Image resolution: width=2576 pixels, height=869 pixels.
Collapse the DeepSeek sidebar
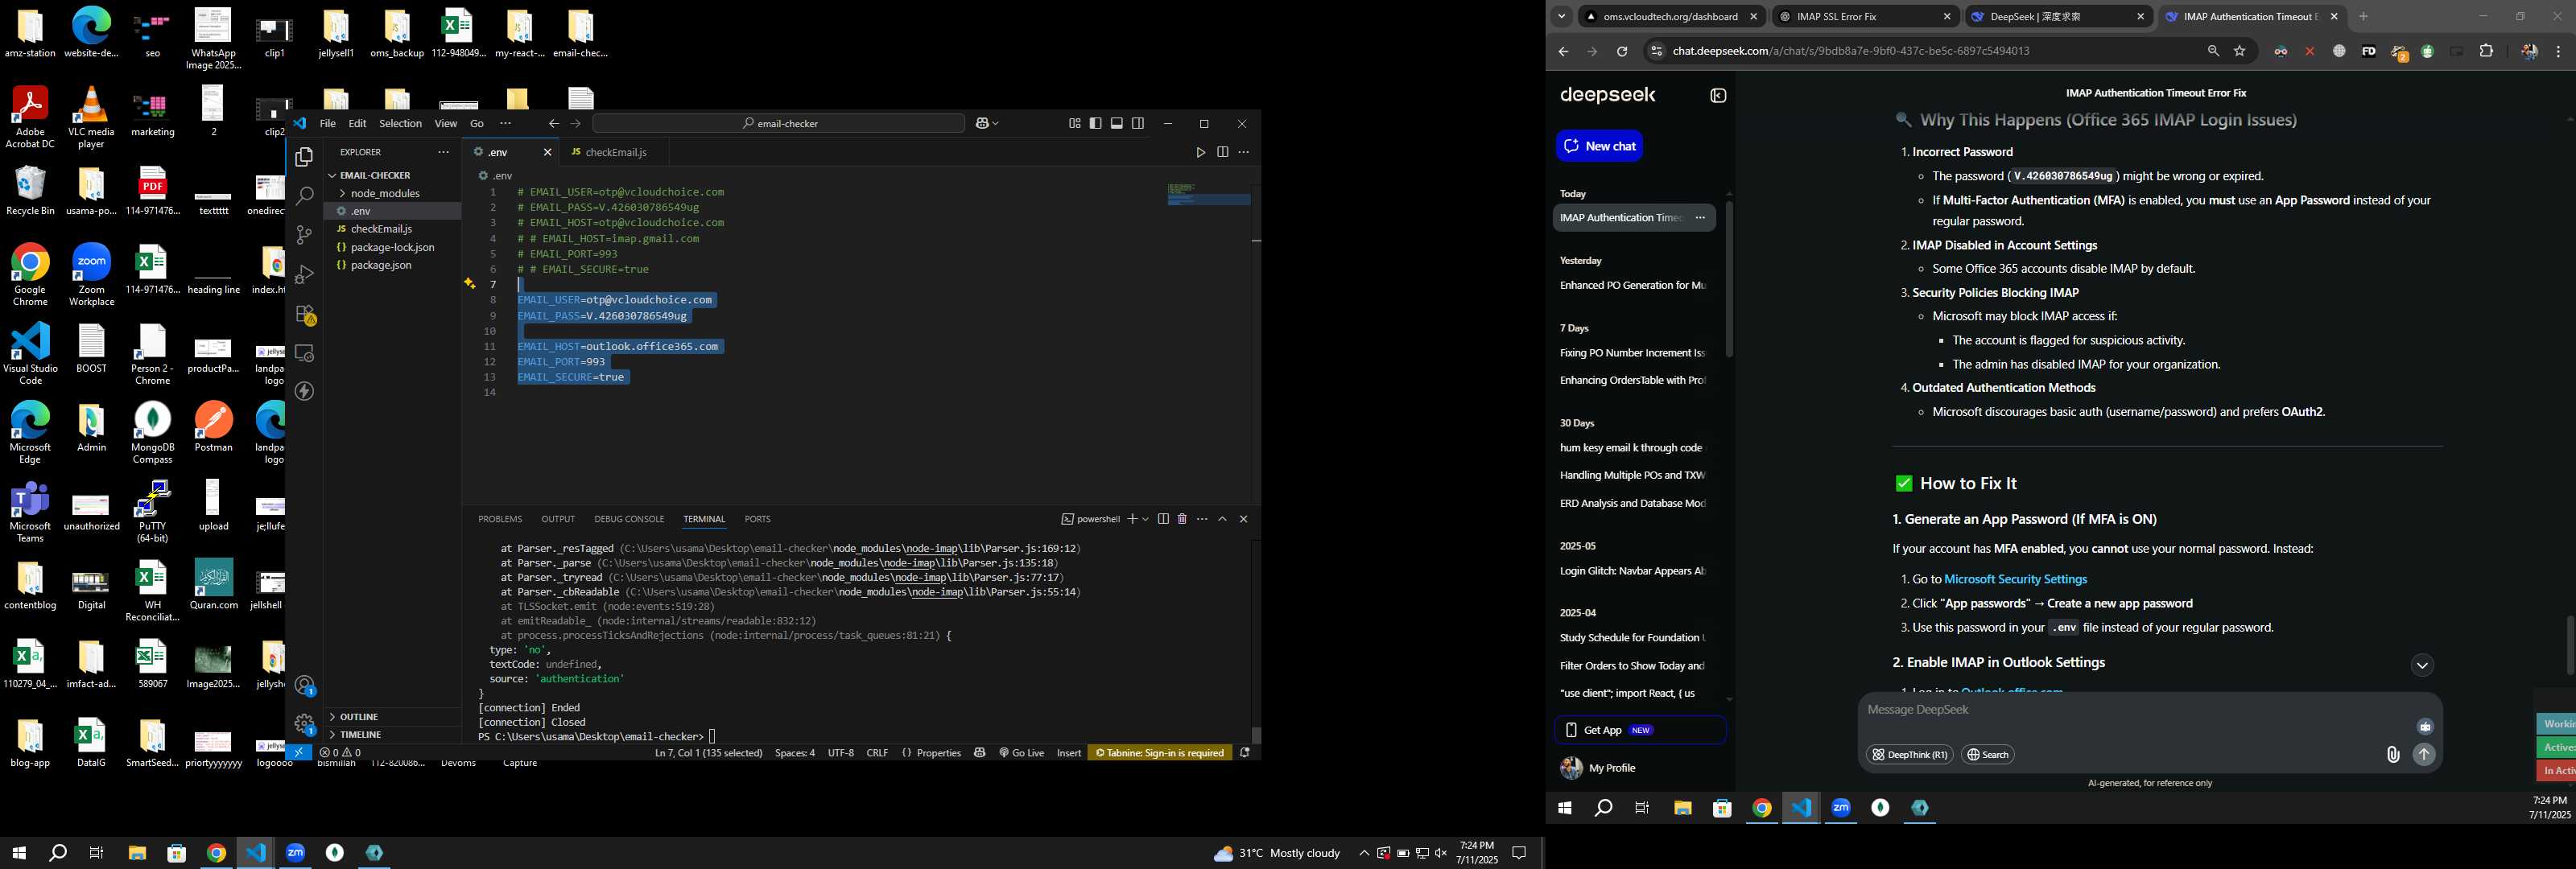pos(1718,96)
